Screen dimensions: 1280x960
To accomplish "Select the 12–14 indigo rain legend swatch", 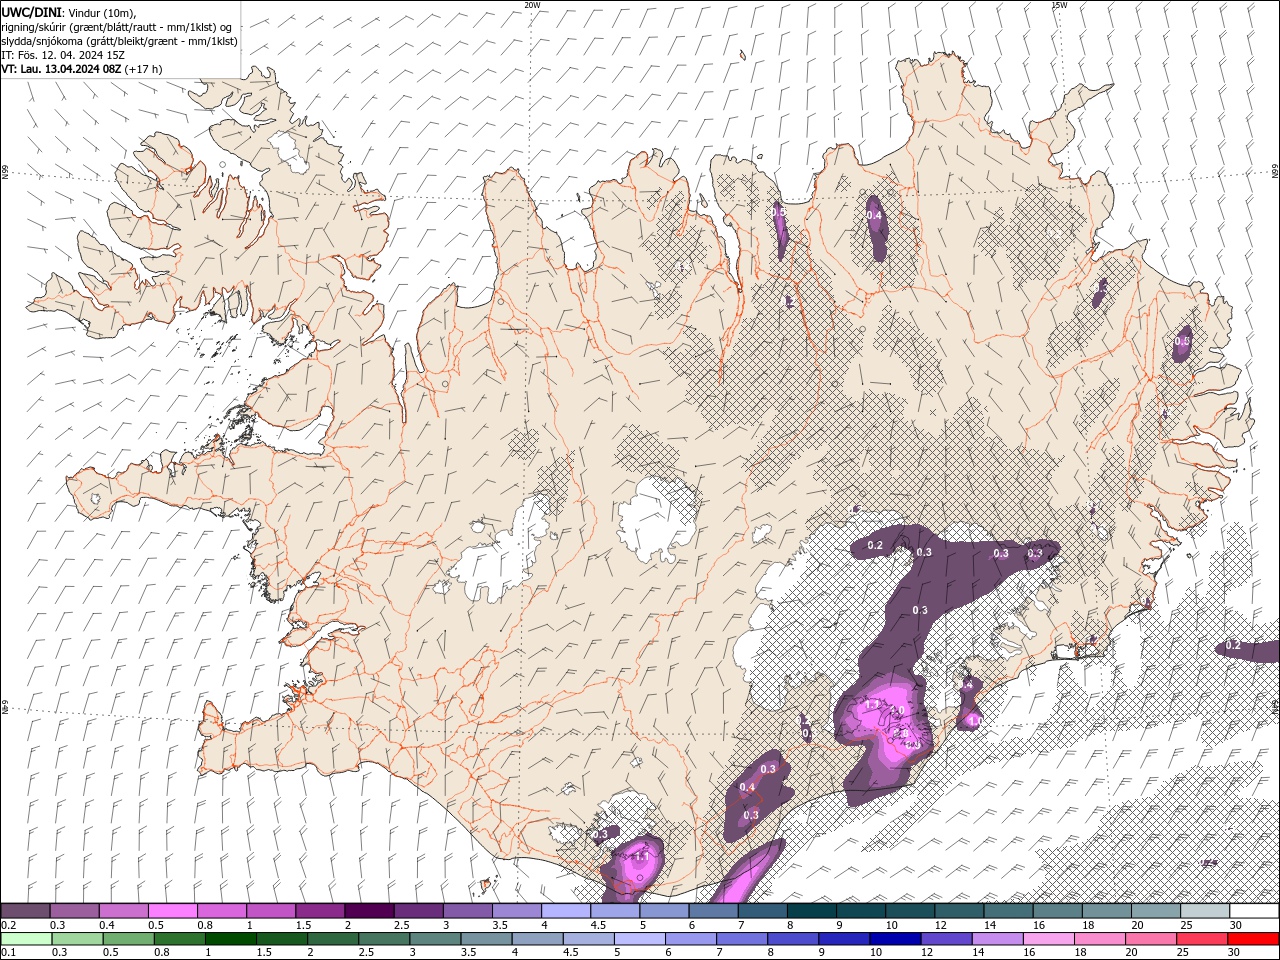I will (945, 939).
